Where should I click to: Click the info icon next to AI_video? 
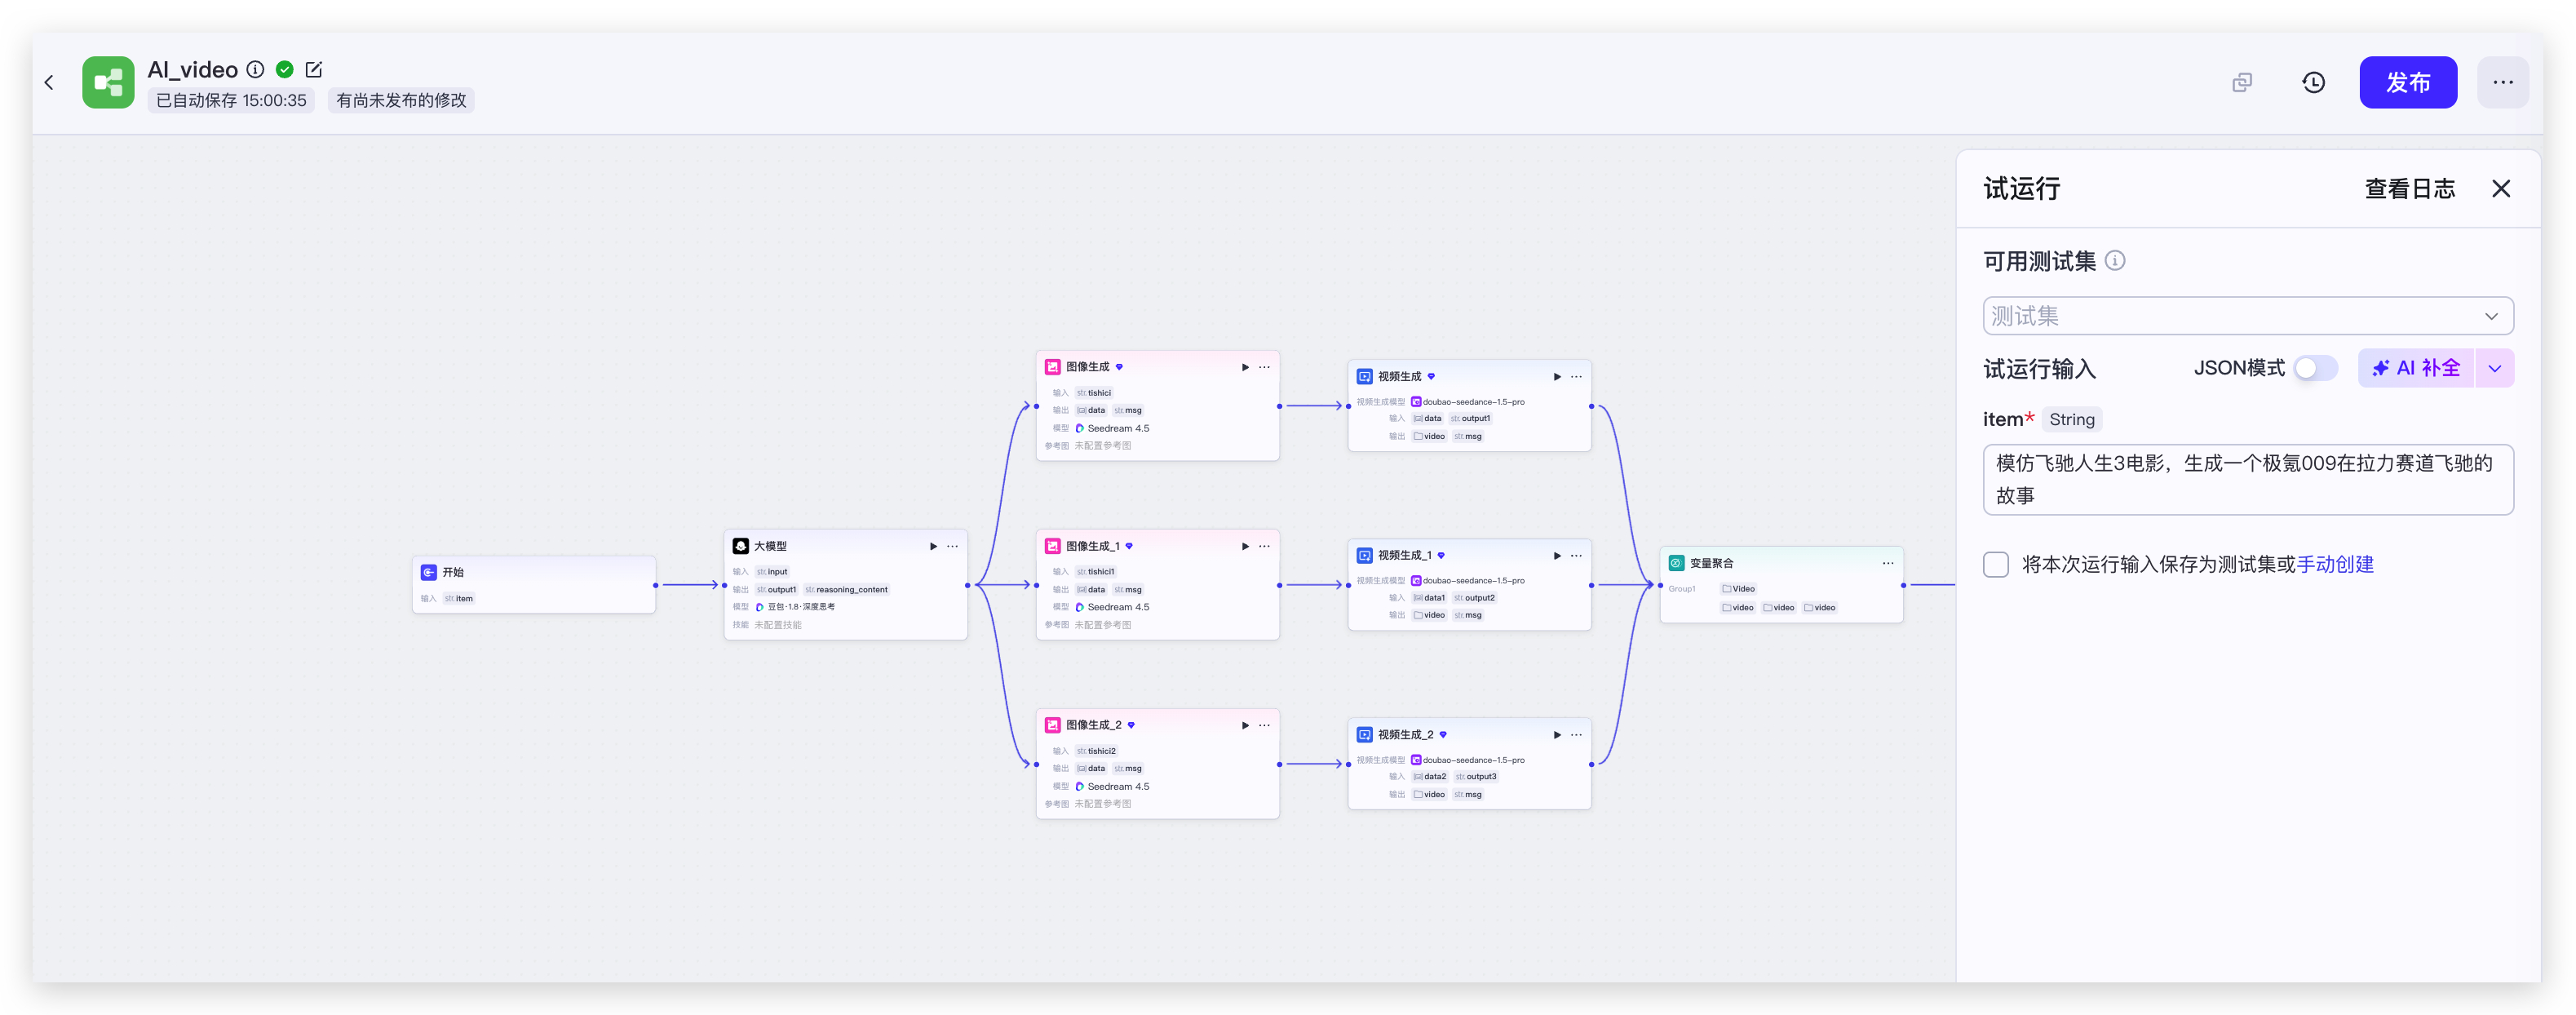(256, 69)
